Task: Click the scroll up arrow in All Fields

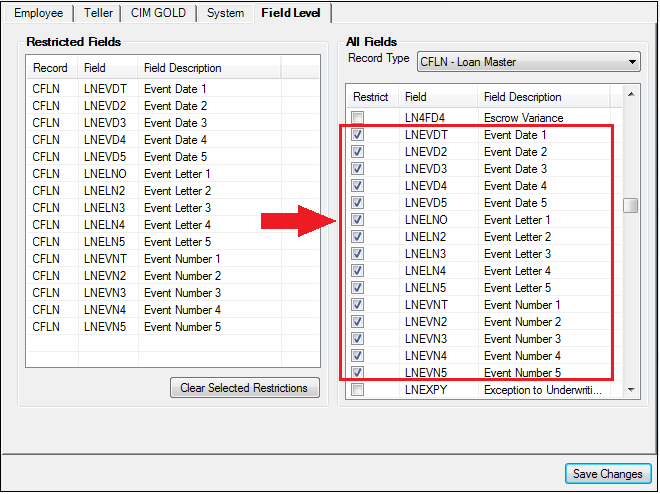Action: pyautogui.click(x=630, y=94)
